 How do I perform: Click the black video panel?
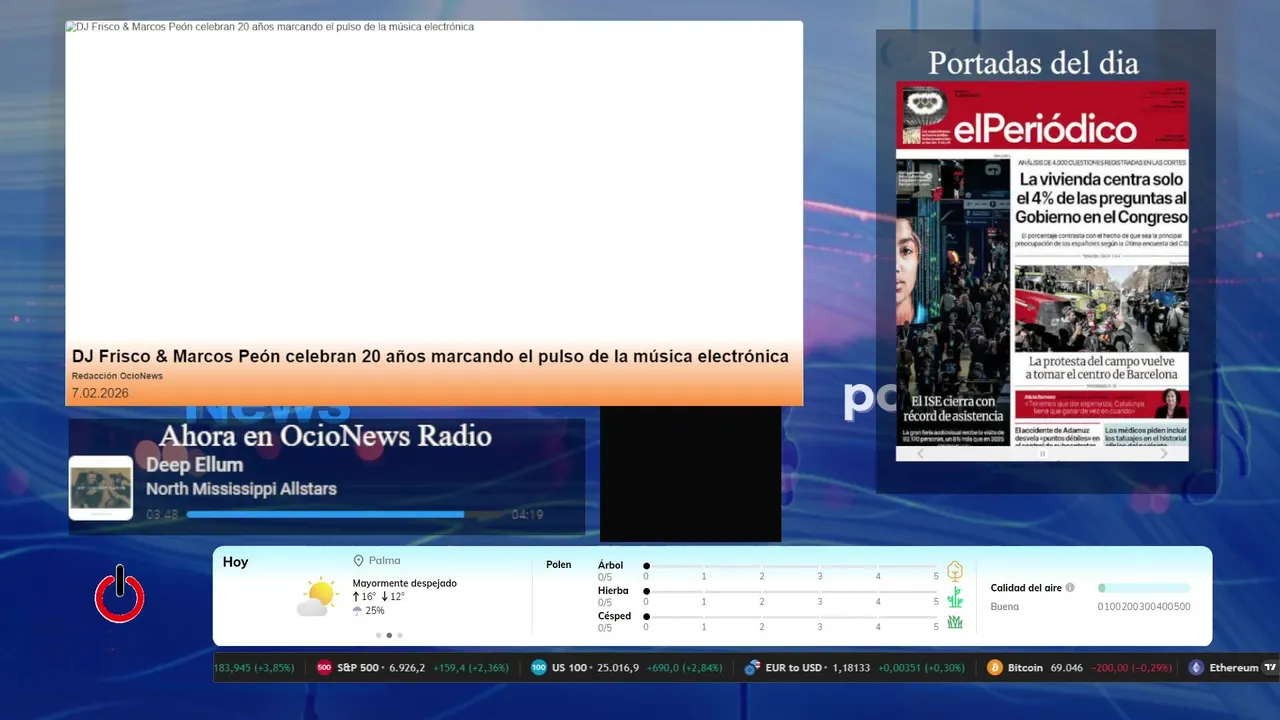pyautogui.click(x=690, y=474)
